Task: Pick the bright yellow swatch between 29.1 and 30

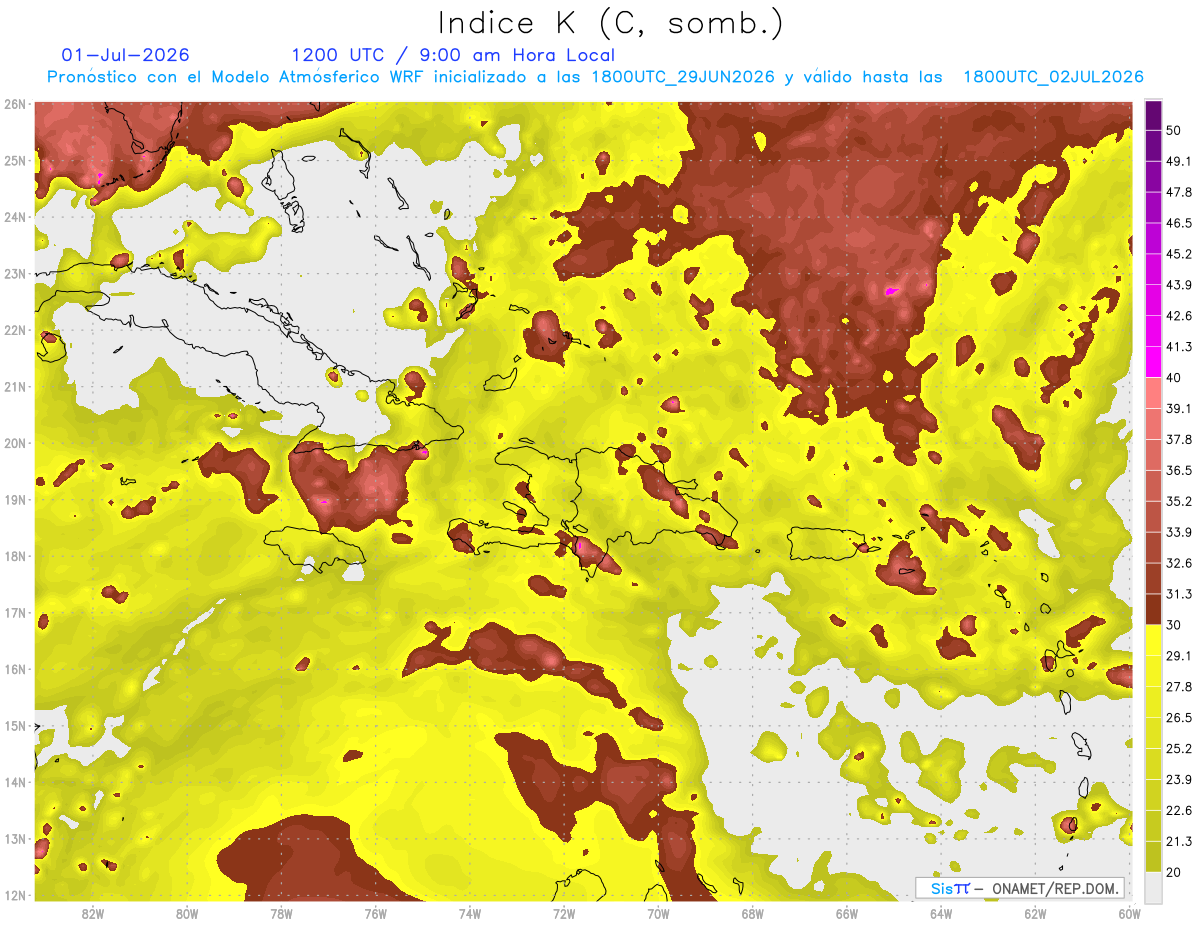Action: click(x=1153, y=640)
